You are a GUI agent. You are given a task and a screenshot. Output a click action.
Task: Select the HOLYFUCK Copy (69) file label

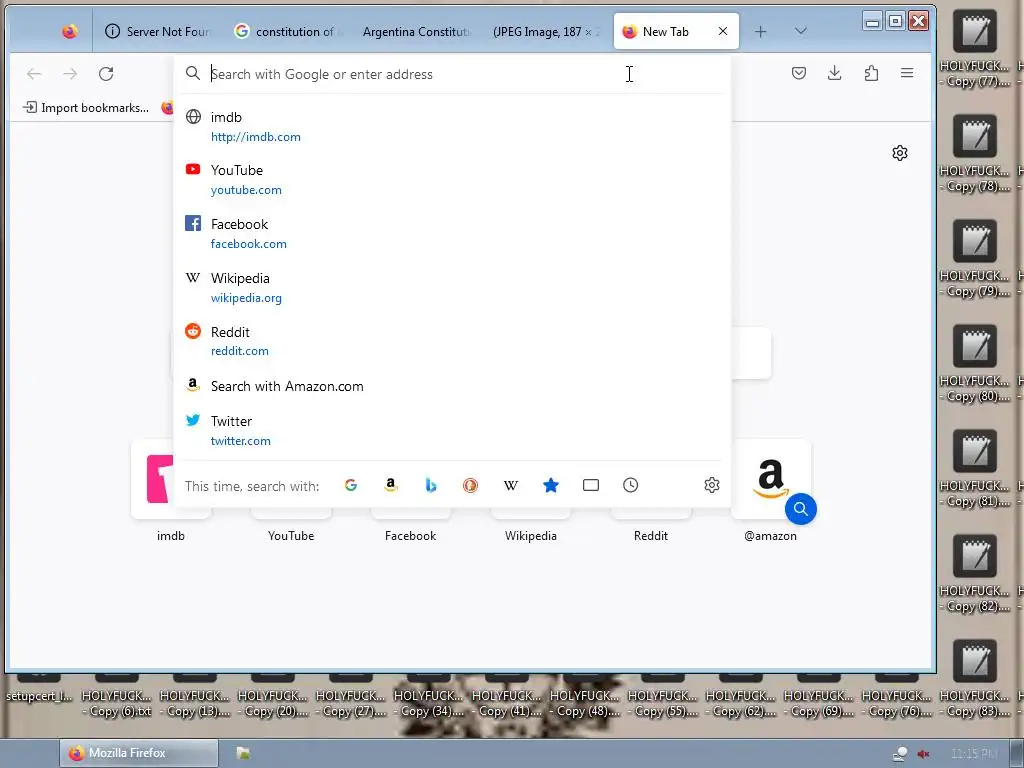coord(819,704)
